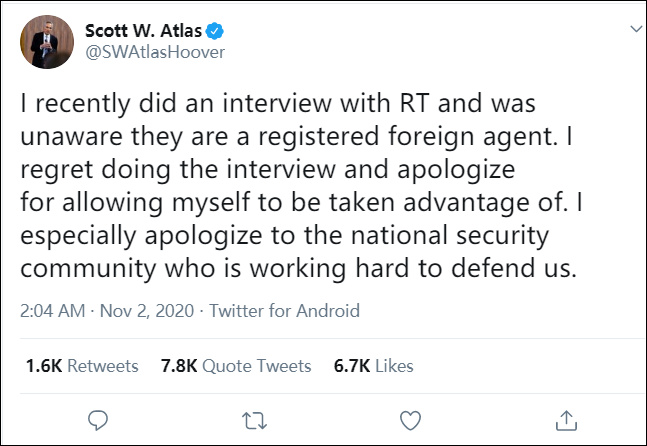The image size is (647, 446).
Task: Click the @SWAtlasHoover handle
Action: click(x=154, y=52)
